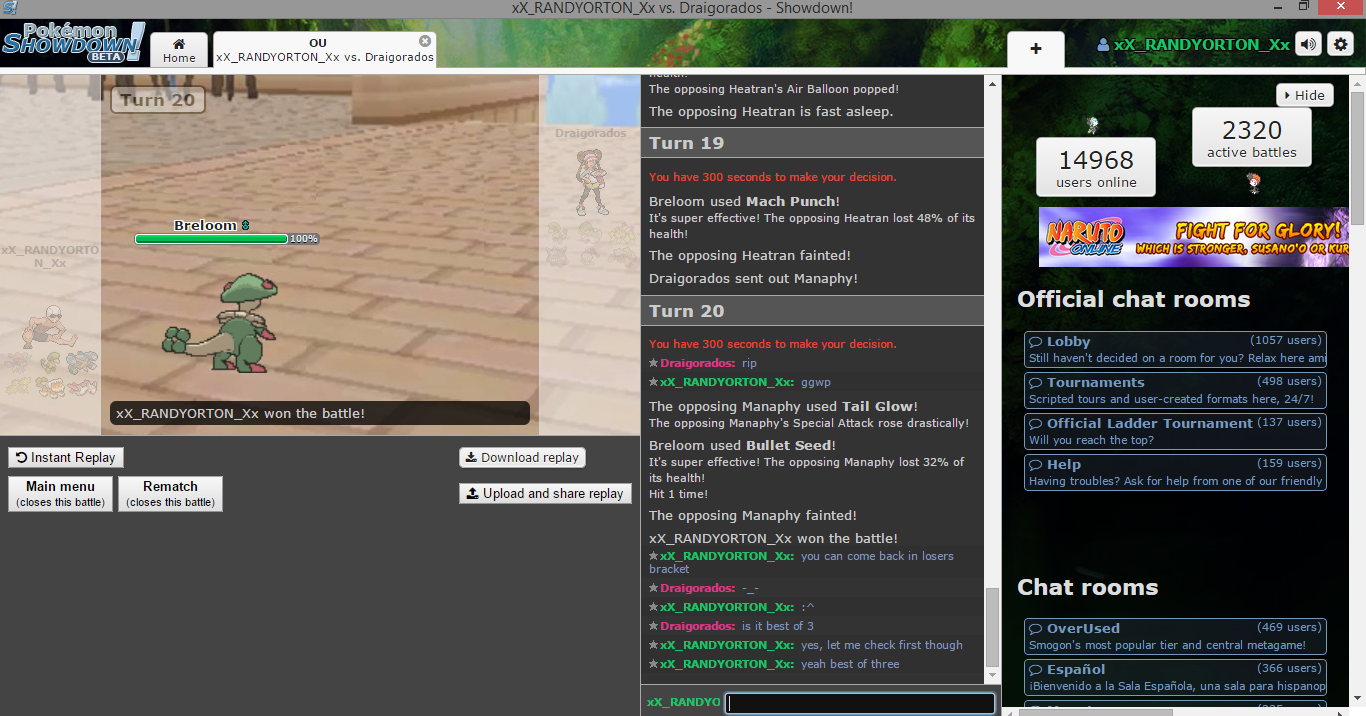Click 'yeah best of three' chat message
Screen dimensions: 1366x716
pyautogui.click(x=850, y=664)
